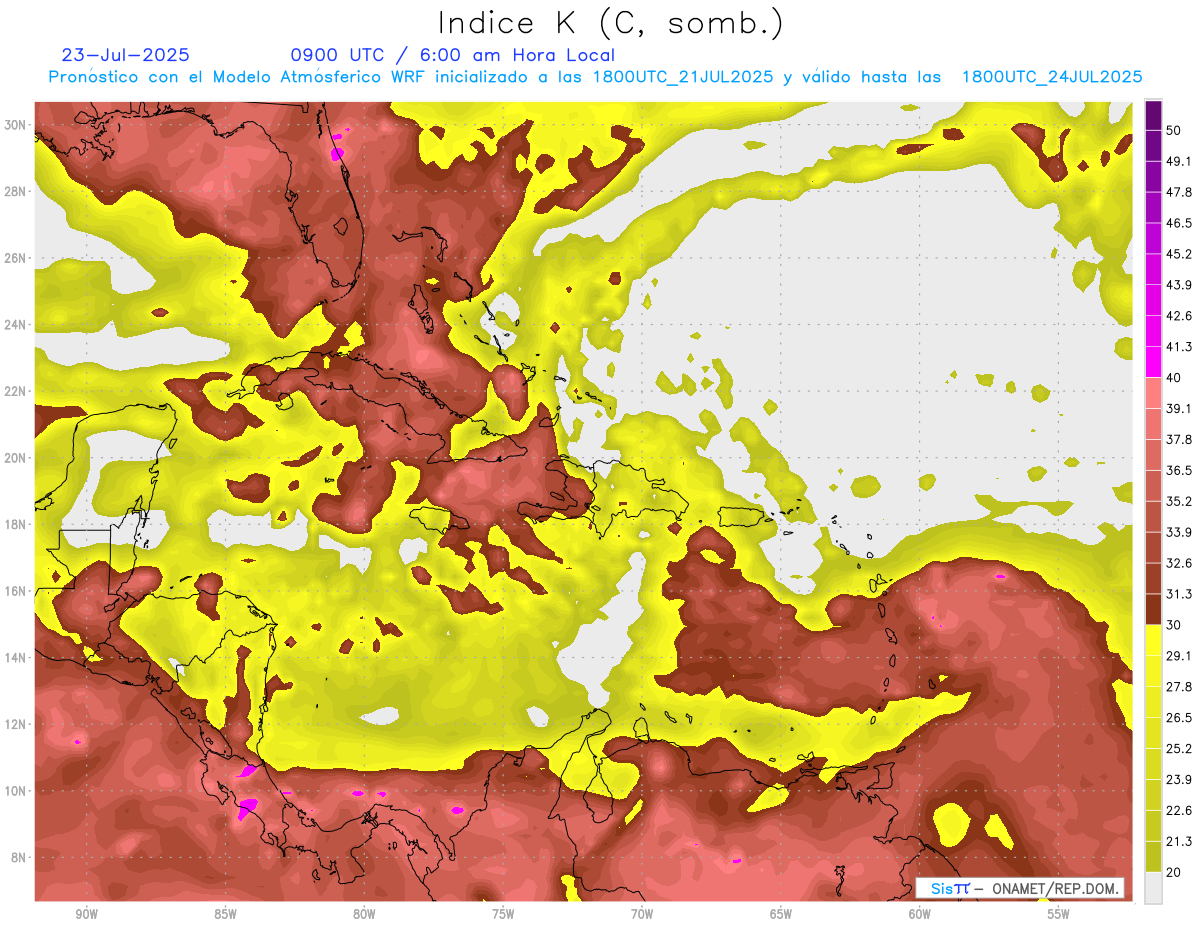The image size is (1200, 927).
Task: Click the '20N' latitude label
Action: (x=15, y=458)
